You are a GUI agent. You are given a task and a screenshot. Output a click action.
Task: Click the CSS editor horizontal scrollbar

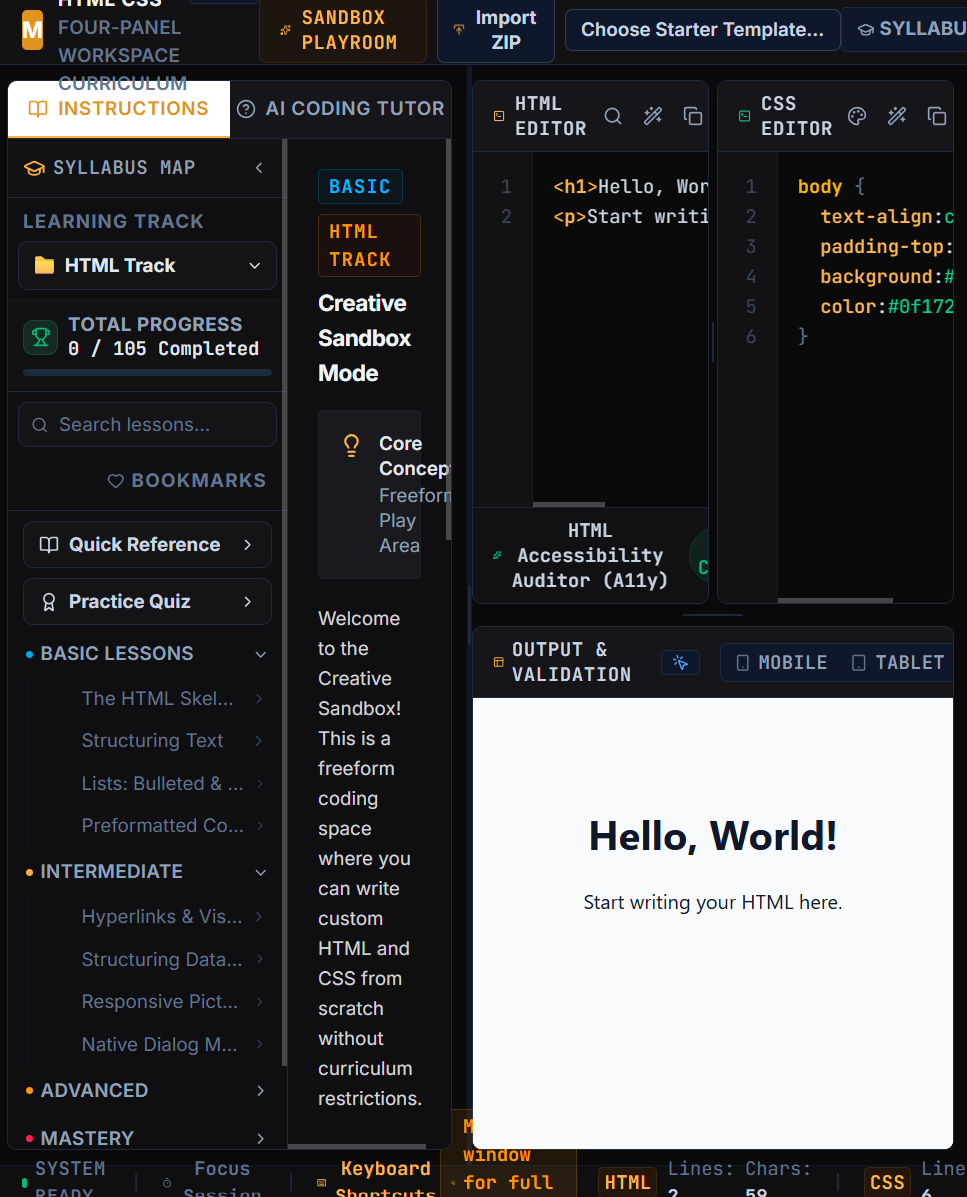pyautogui.click(x=835, y=601)
